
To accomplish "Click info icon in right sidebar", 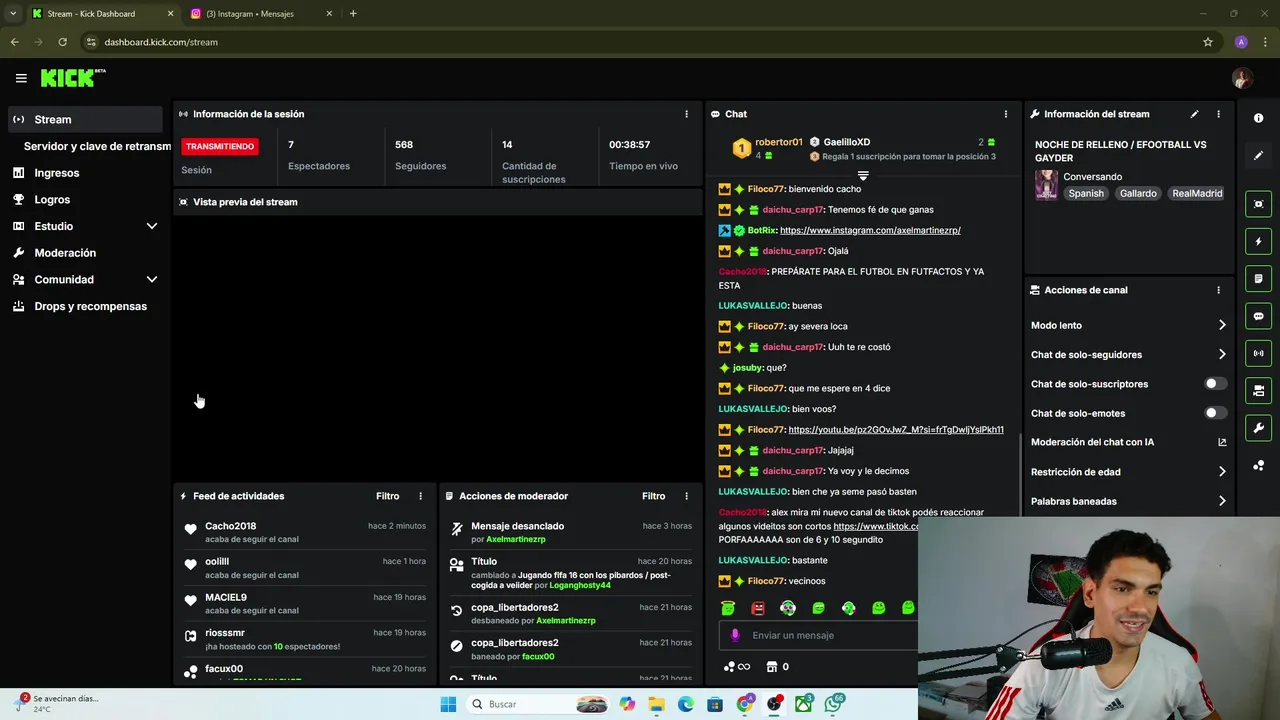I will 1258,118.
